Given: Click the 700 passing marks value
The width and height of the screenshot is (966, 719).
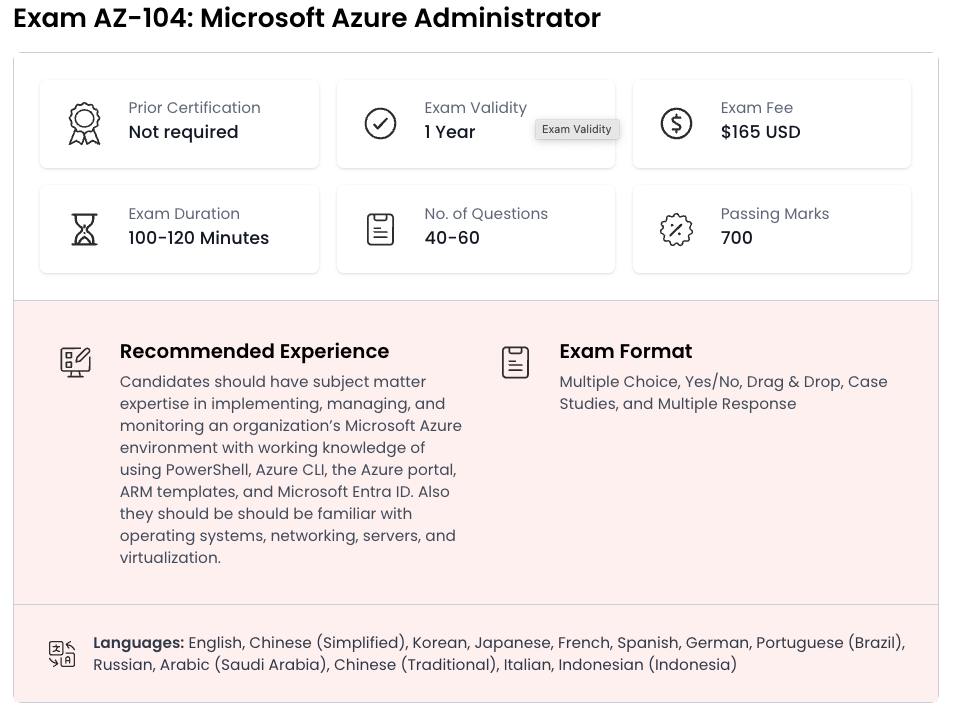Looking at the screenshot, I should coord(736,238).
